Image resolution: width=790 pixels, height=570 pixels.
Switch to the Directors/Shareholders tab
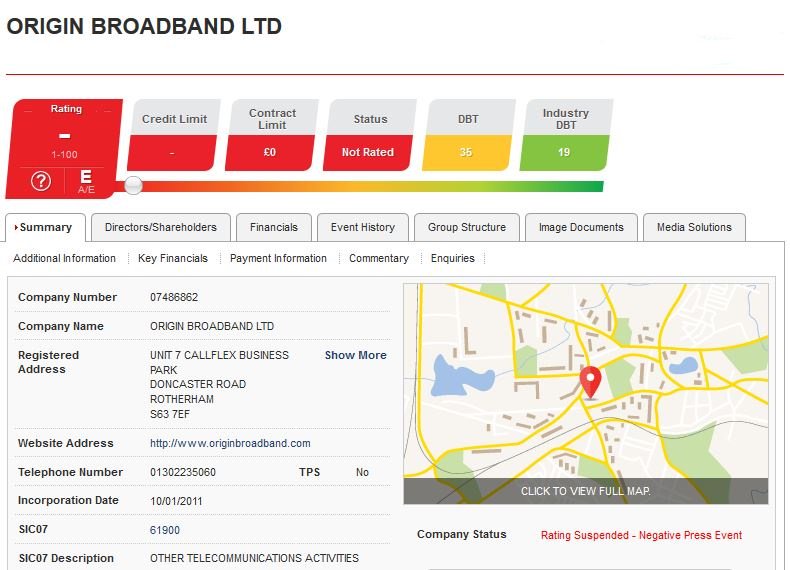pyautogui.click(x=161, y=227)
